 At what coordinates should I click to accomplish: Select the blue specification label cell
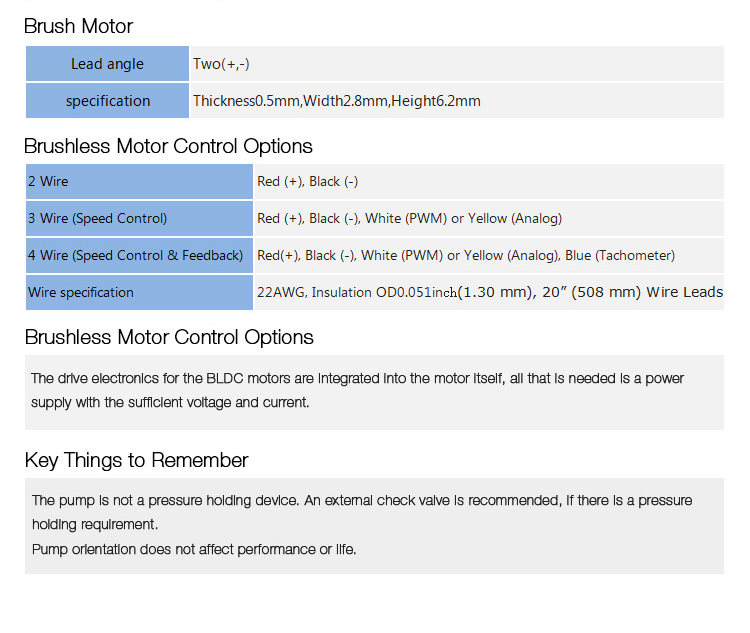pos(107,100)
